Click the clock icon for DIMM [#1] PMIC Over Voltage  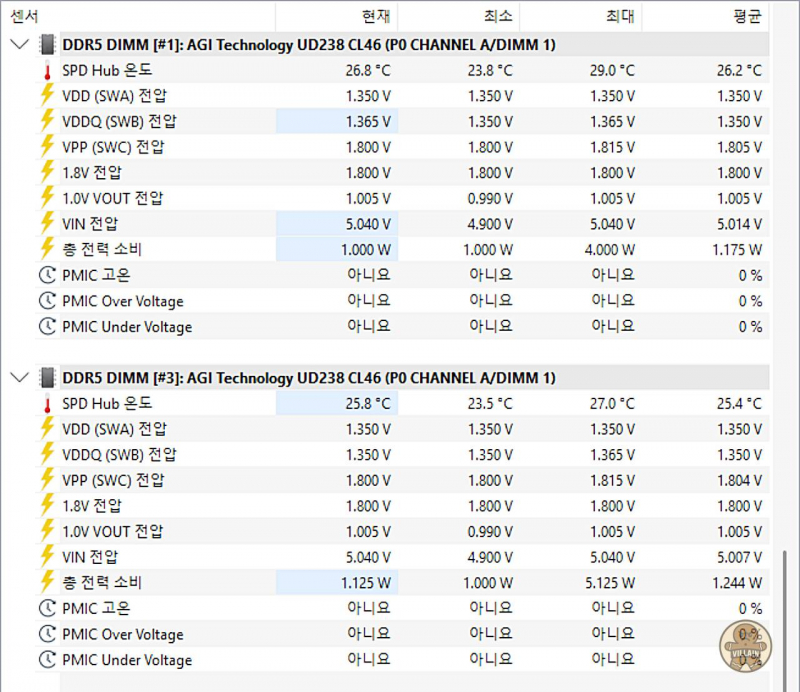coord(46,301)
